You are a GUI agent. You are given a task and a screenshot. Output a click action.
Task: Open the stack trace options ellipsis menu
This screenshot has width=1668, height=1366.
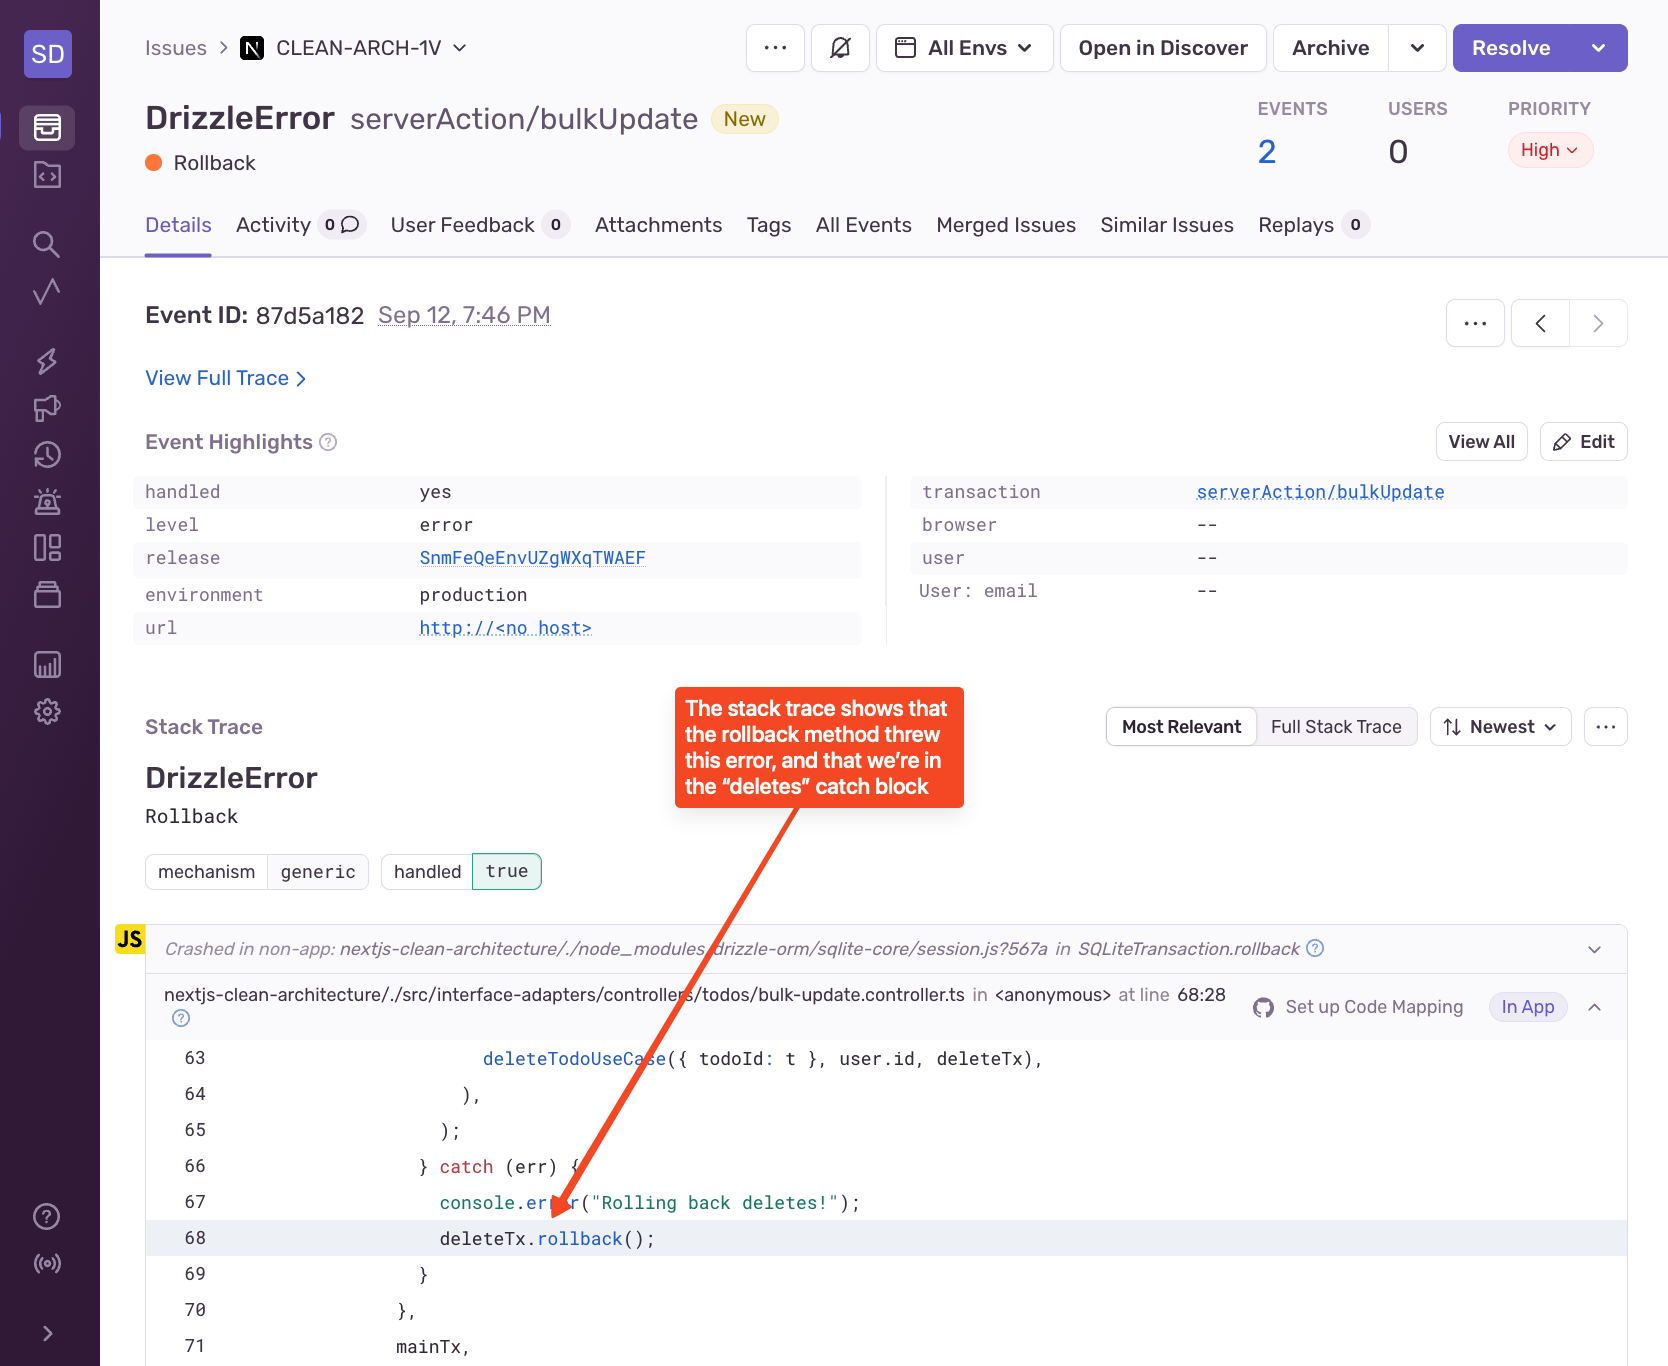tap(1606, 727)
